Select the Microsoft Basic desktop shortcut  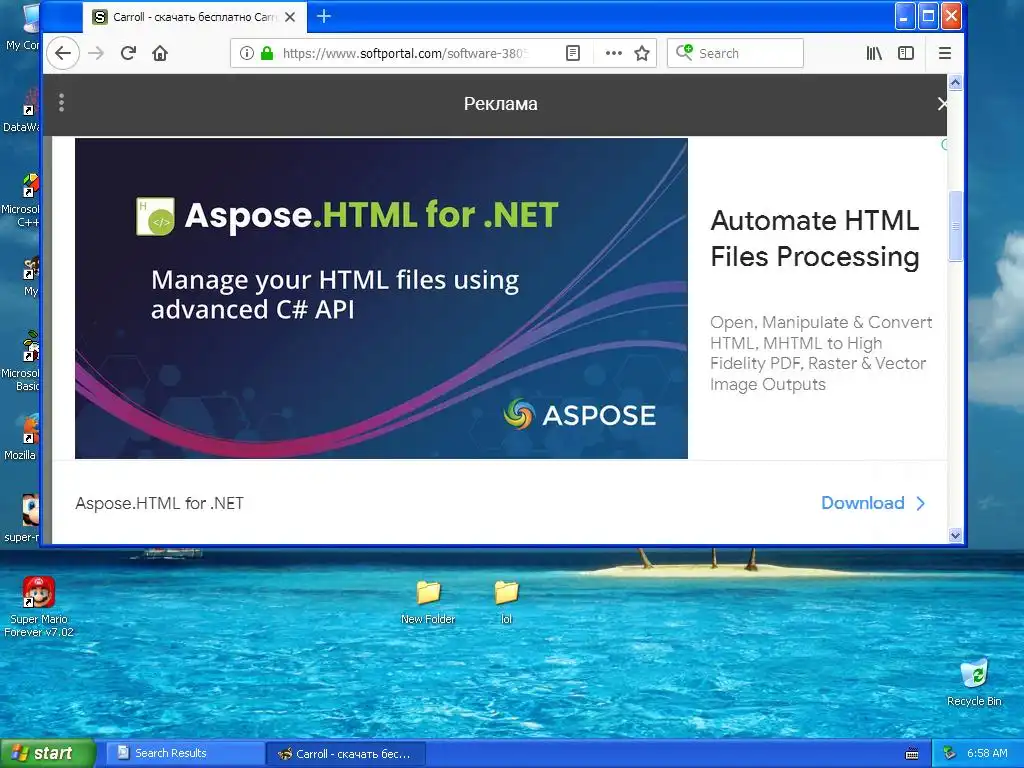23,361
